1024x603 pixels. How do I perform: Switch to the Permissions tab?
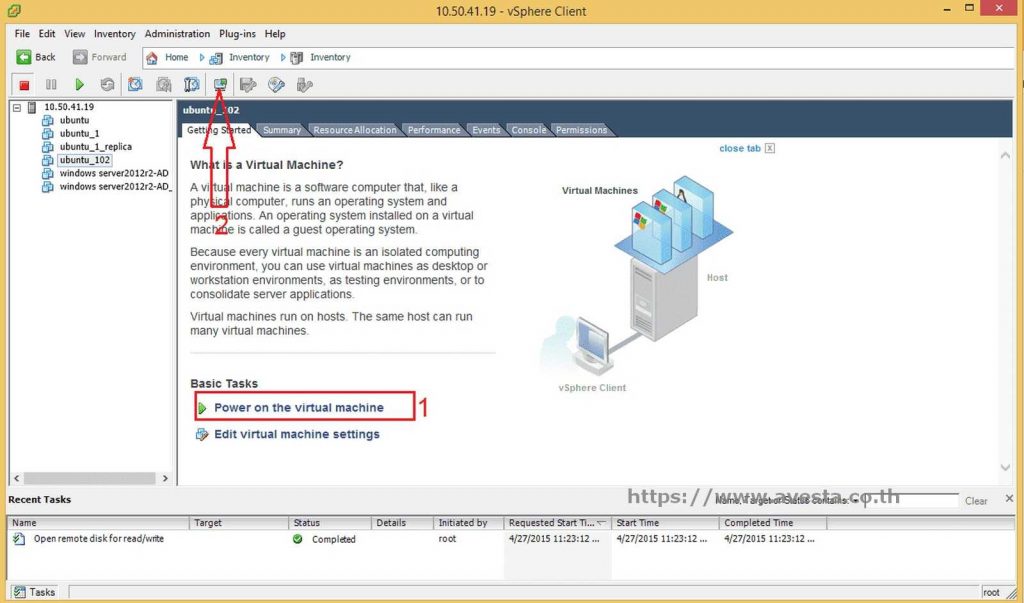[x=581, y=130]
